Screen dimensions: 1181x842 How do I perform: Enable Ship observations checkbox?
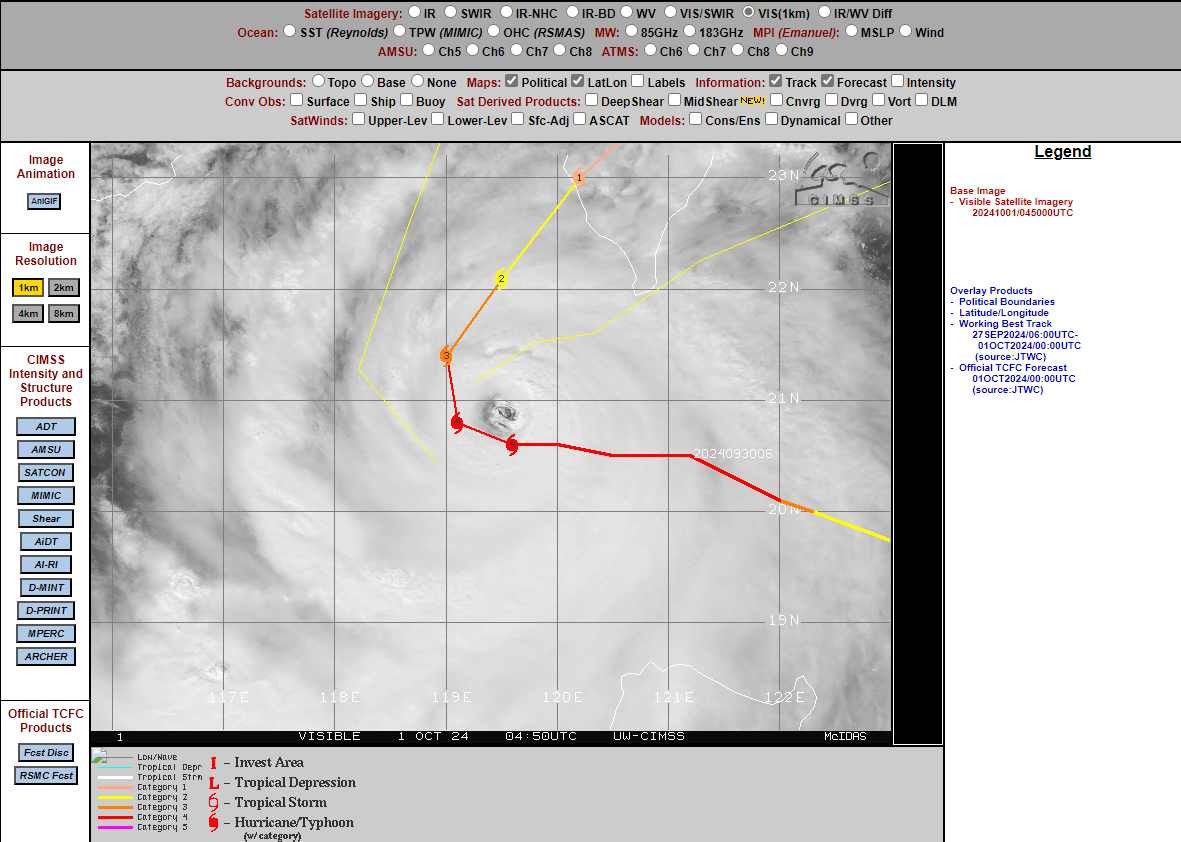[361, 99]
